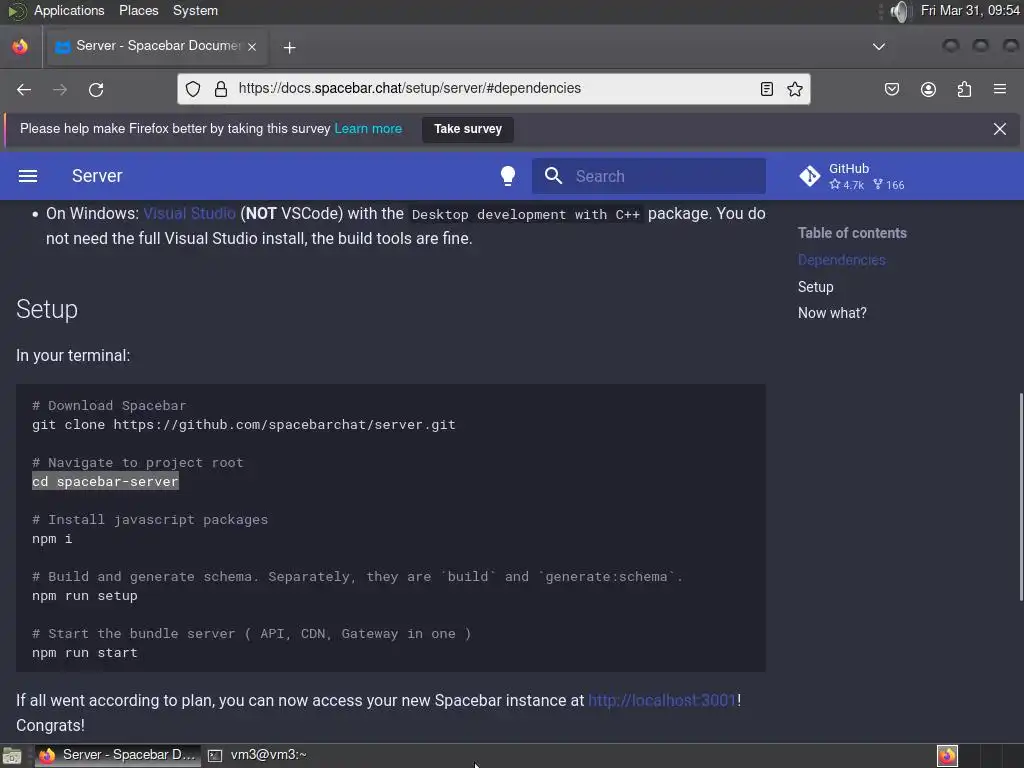Click the volume speaker icon in top panel
Screen dimensions: 1024x768
click(x=899, y=11)
